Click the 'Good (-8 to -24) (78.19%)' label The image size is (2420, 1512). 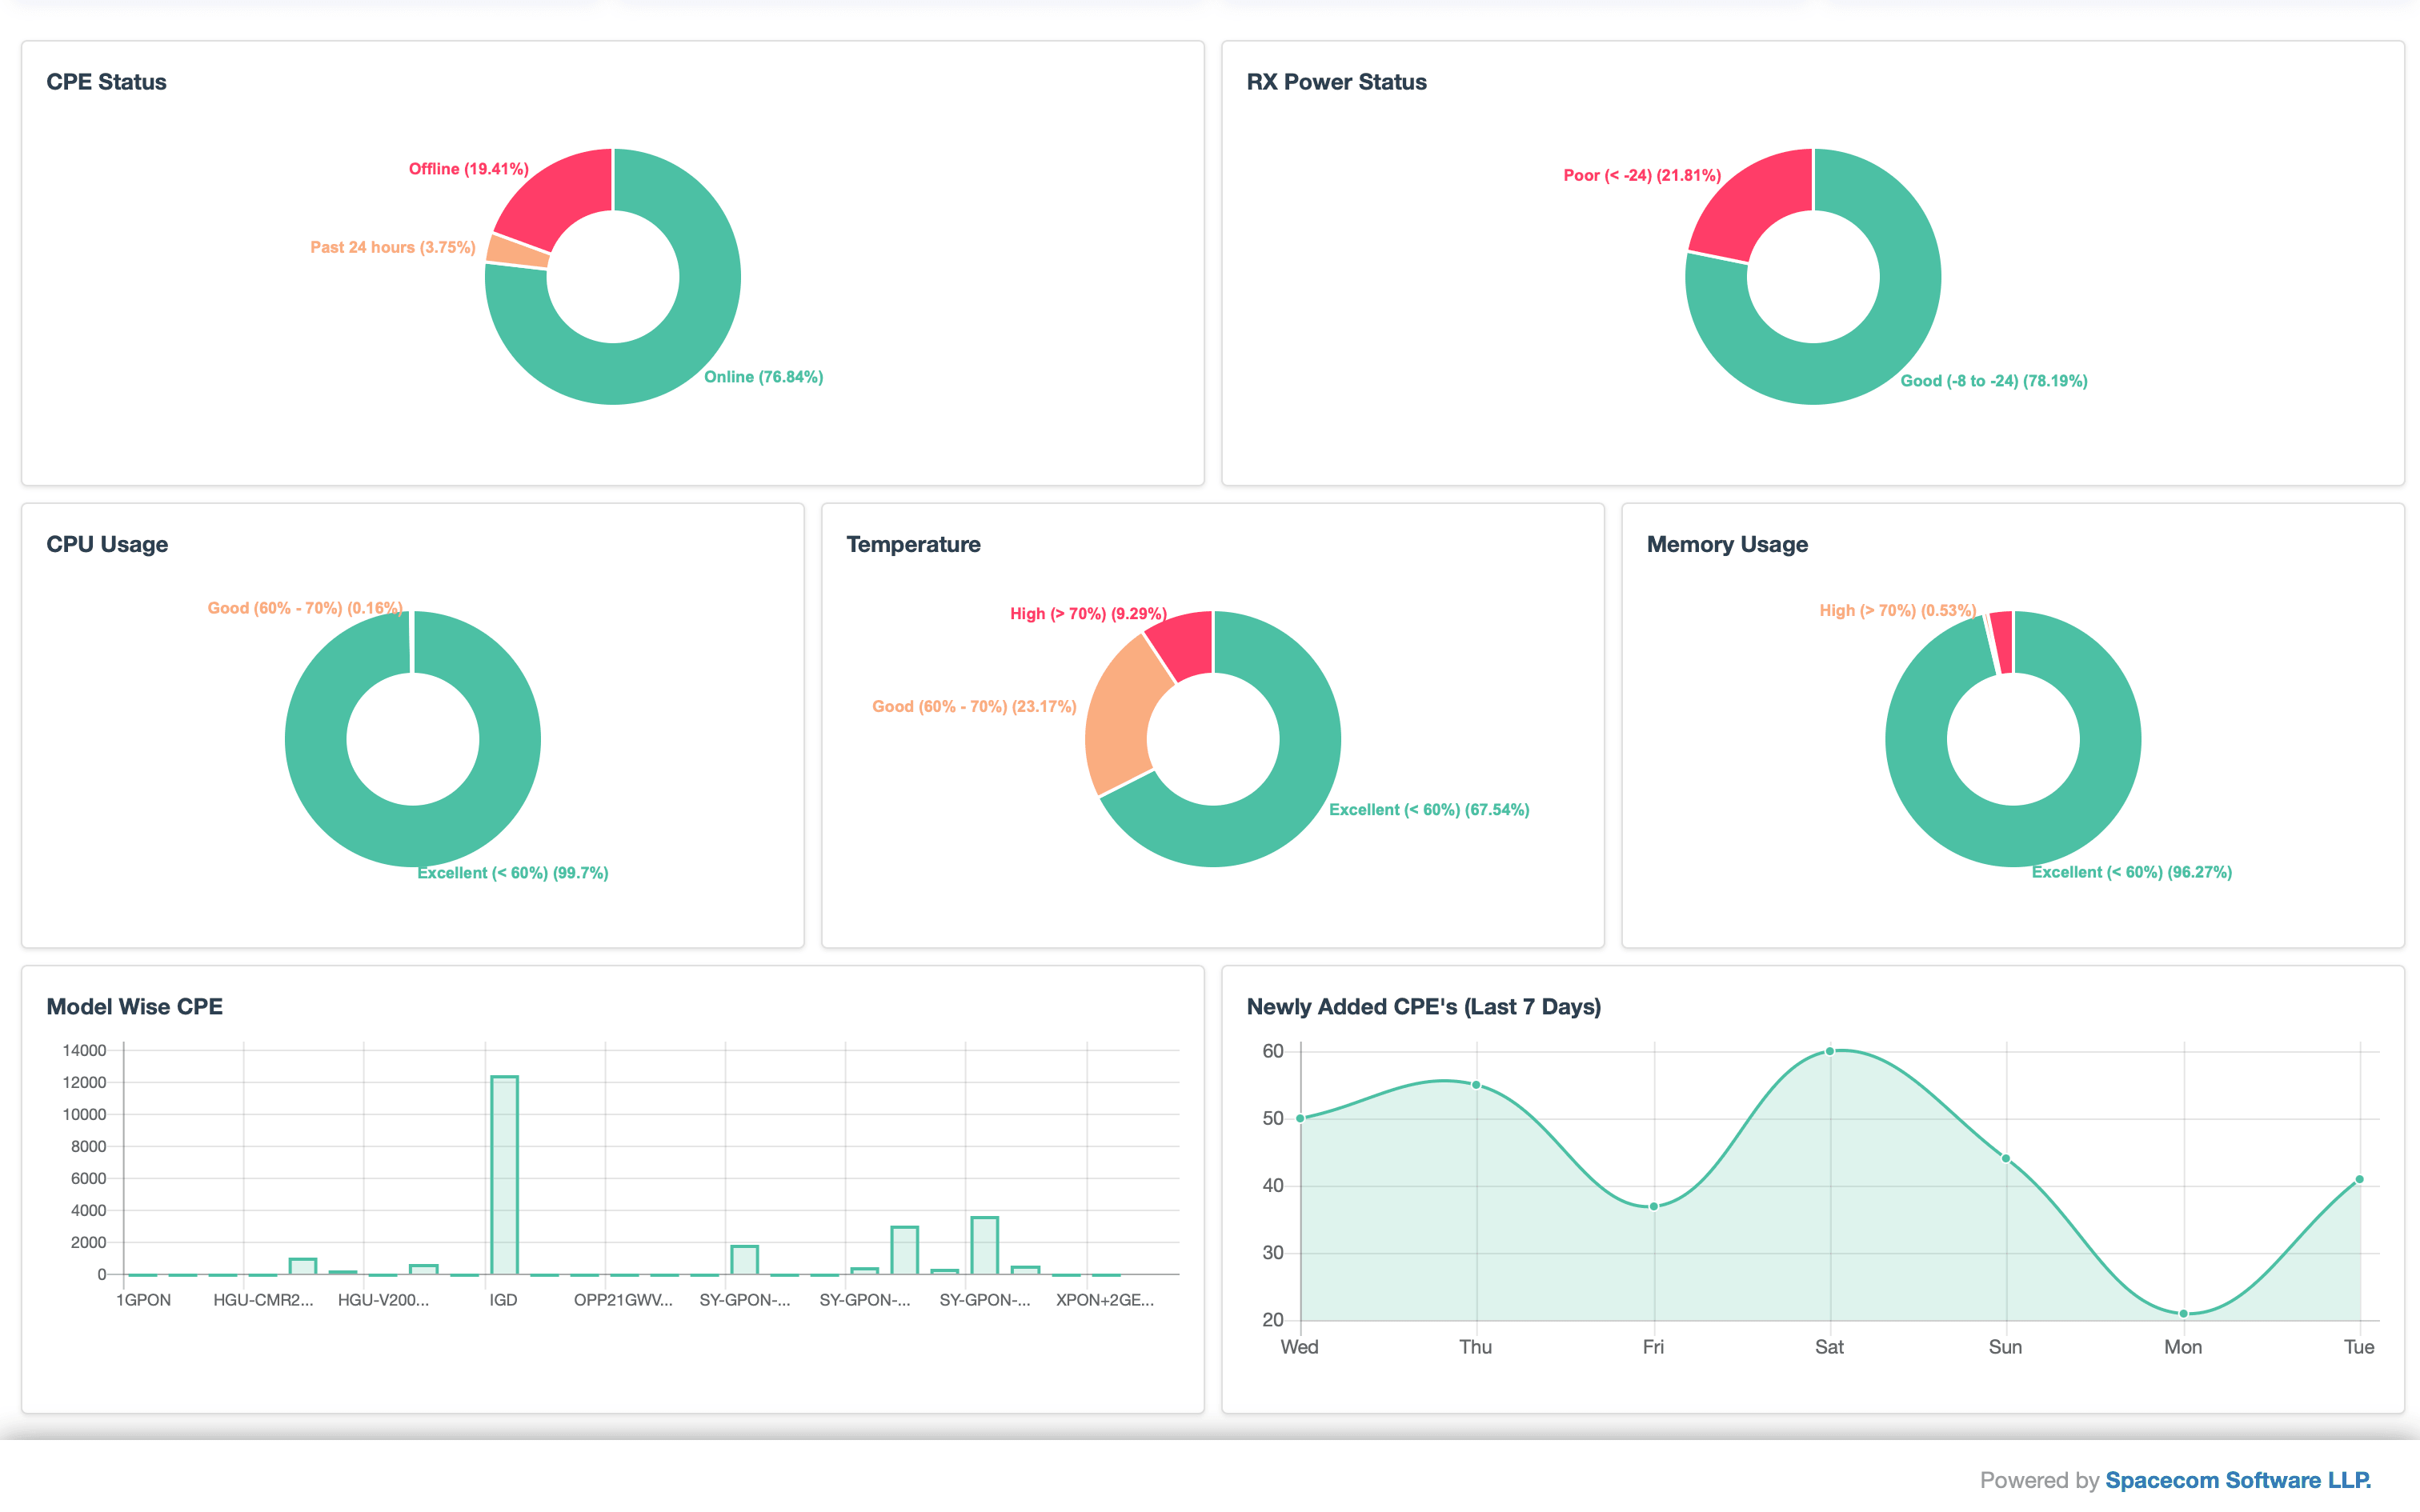[x=1994, y=381]
